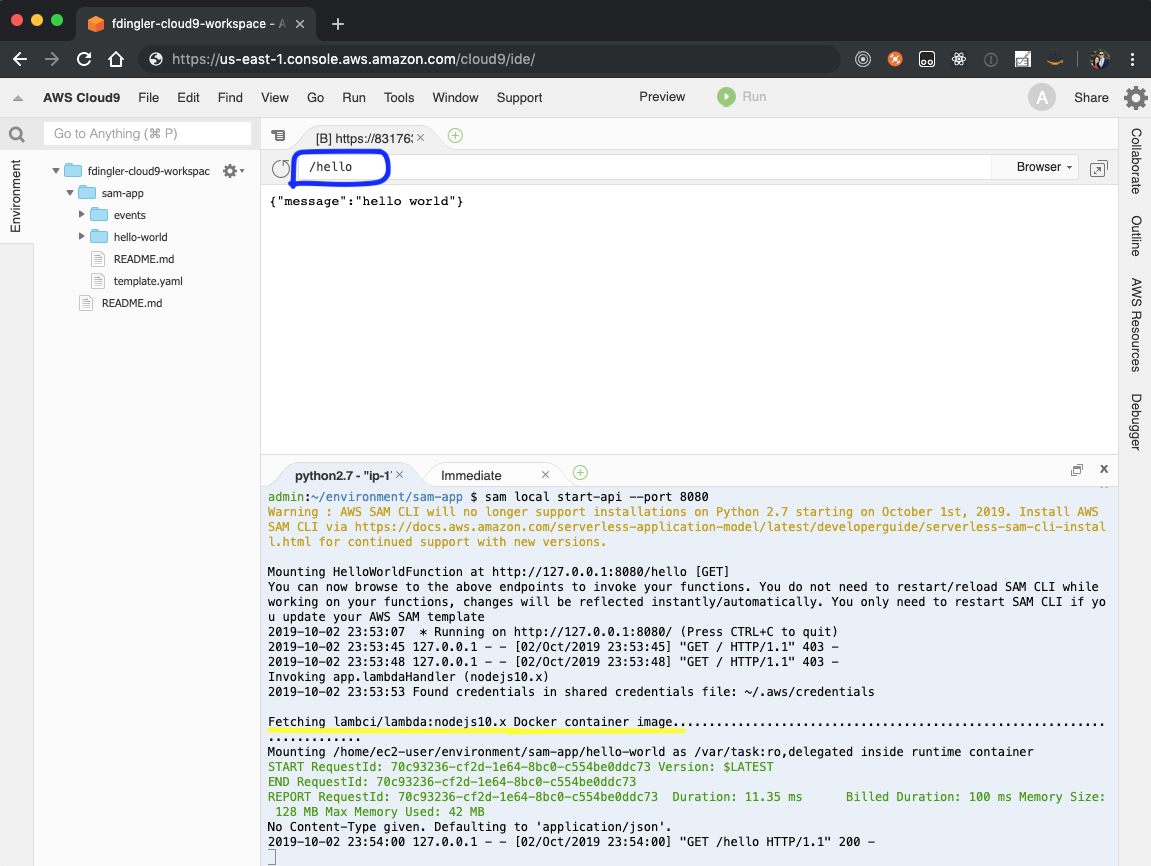
Task: Go to the browser home page
Action: click(116, 59)
